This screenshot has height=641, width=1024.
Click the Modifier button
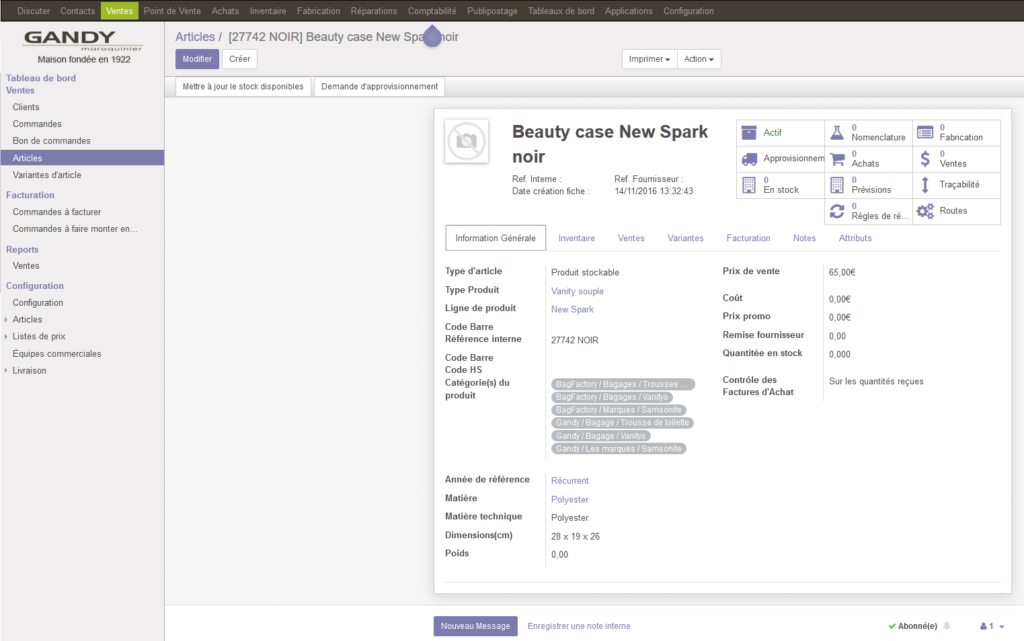click(197, 59)
